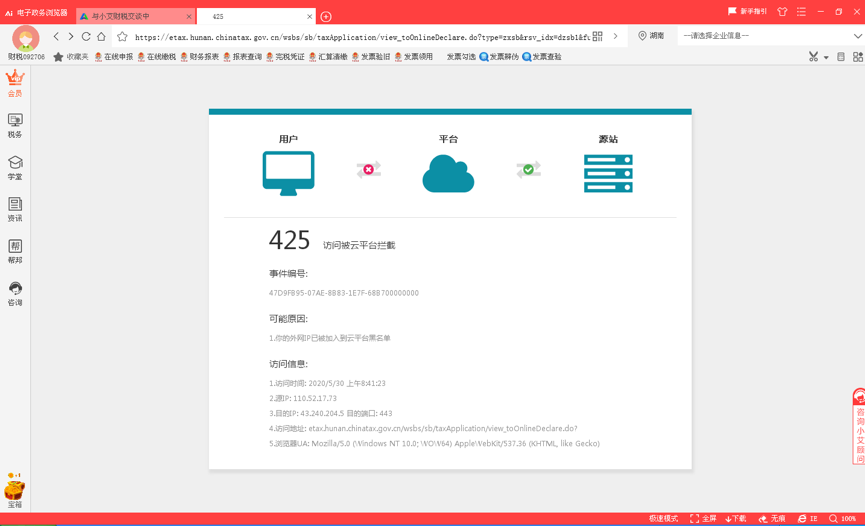The height and width of the screenshot is (526, 865).
Task: Open the 宝箱 treasure chest icon
Action: pos(15,491)
